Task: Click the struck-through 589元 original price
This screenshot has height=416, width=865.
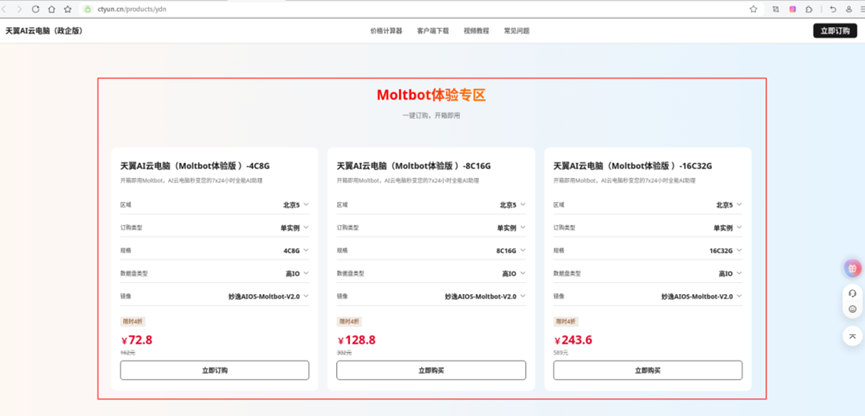Action: pos(560,353)
